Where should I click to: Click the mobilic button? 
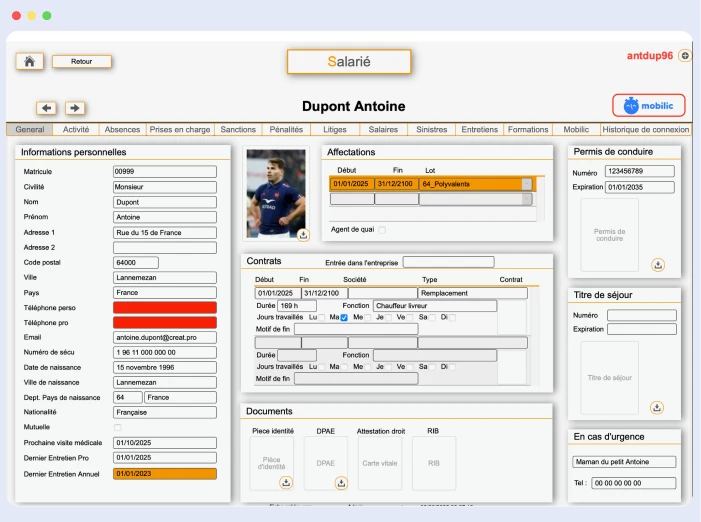pyautogui.click(x=648, y=106)
